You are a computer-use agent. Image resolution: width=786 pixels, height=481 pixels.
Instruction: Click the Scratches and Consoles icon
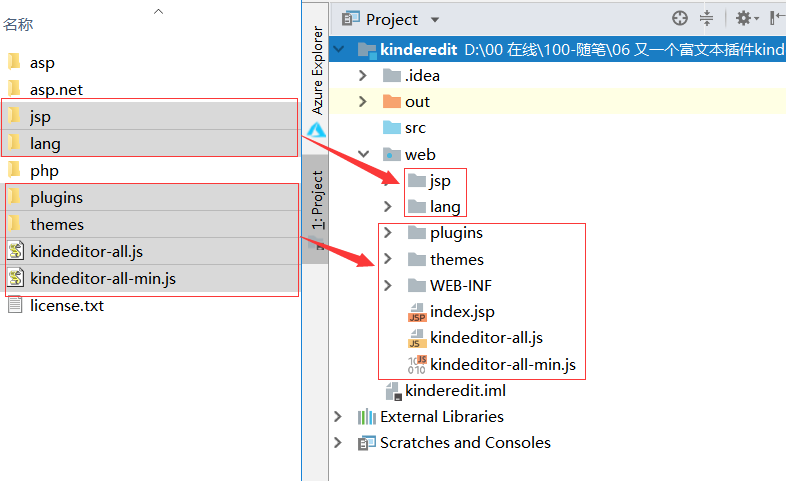[366, 443]
